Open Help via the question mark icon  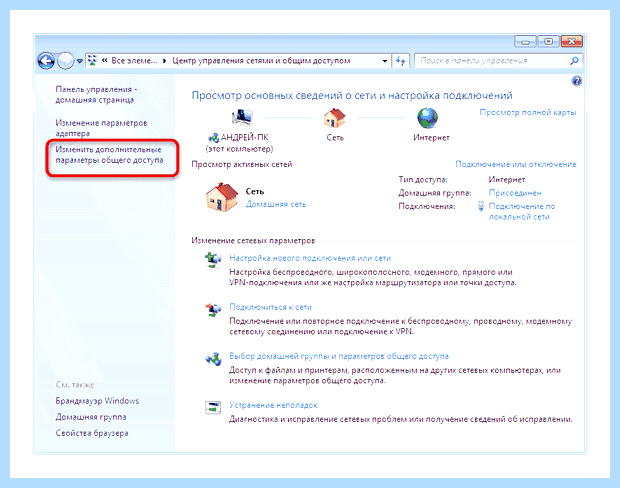[577, 81]
